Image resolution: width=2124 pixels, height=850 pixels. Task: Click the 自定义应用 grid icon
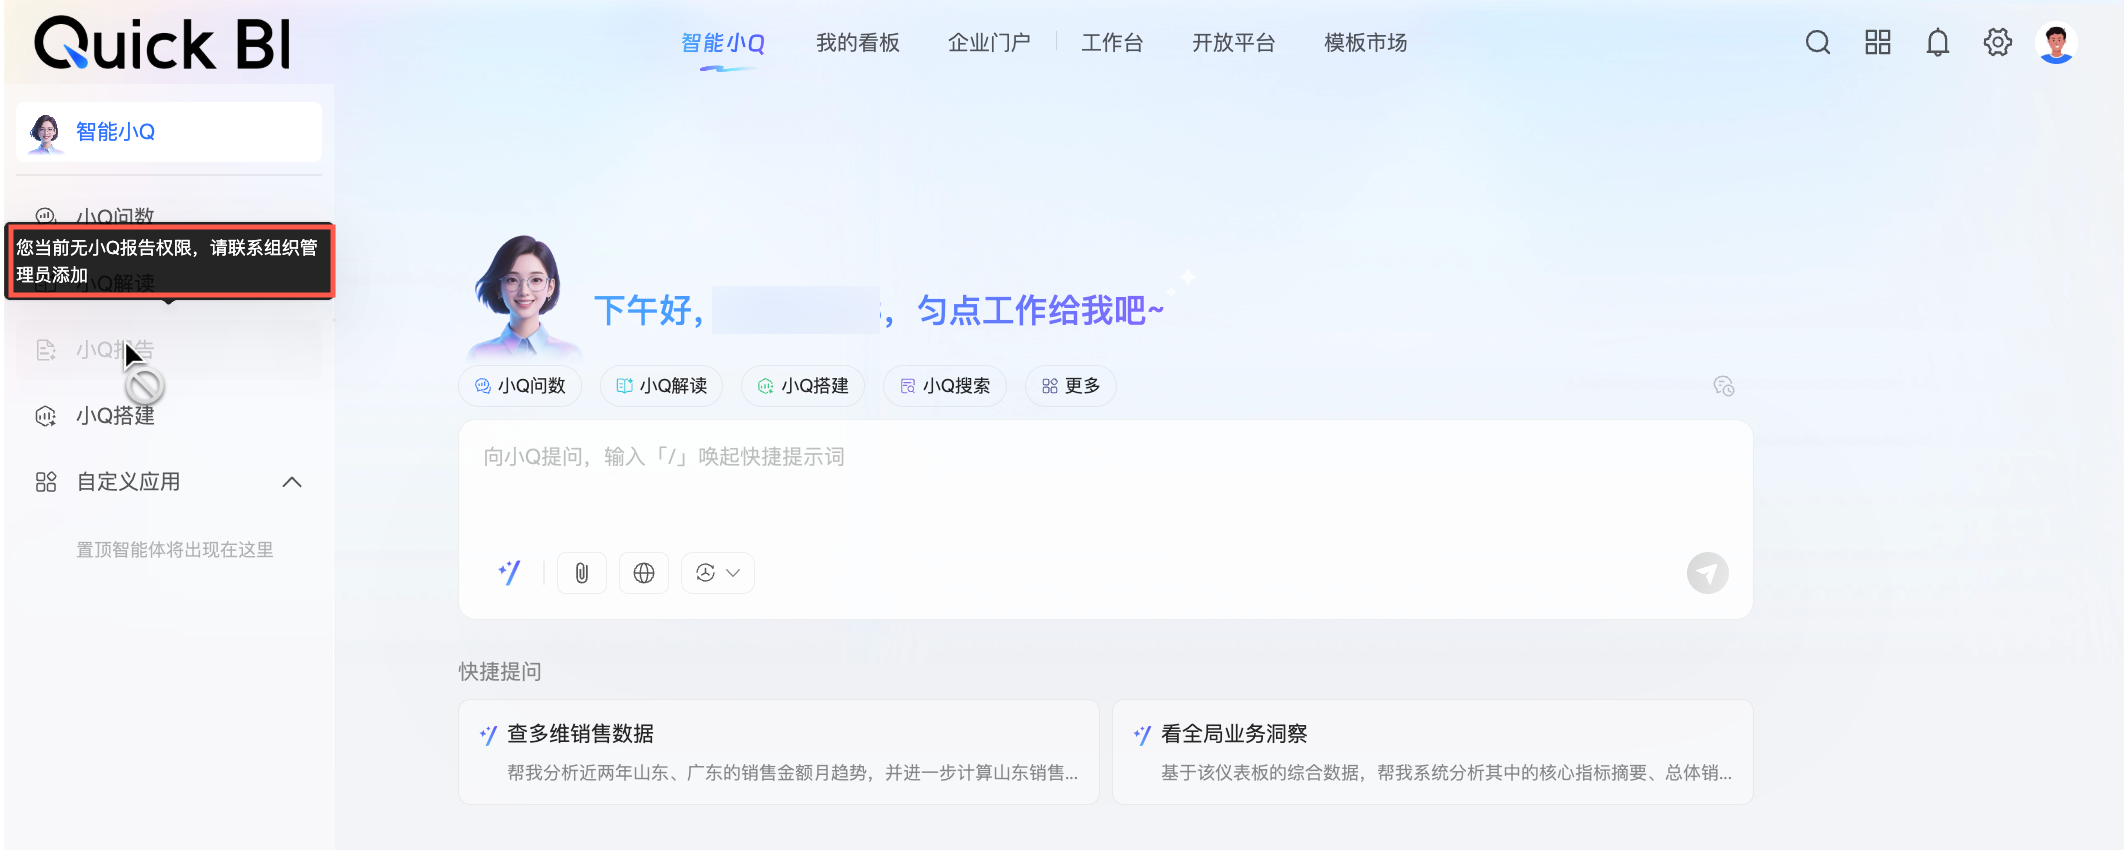point(46,482)
